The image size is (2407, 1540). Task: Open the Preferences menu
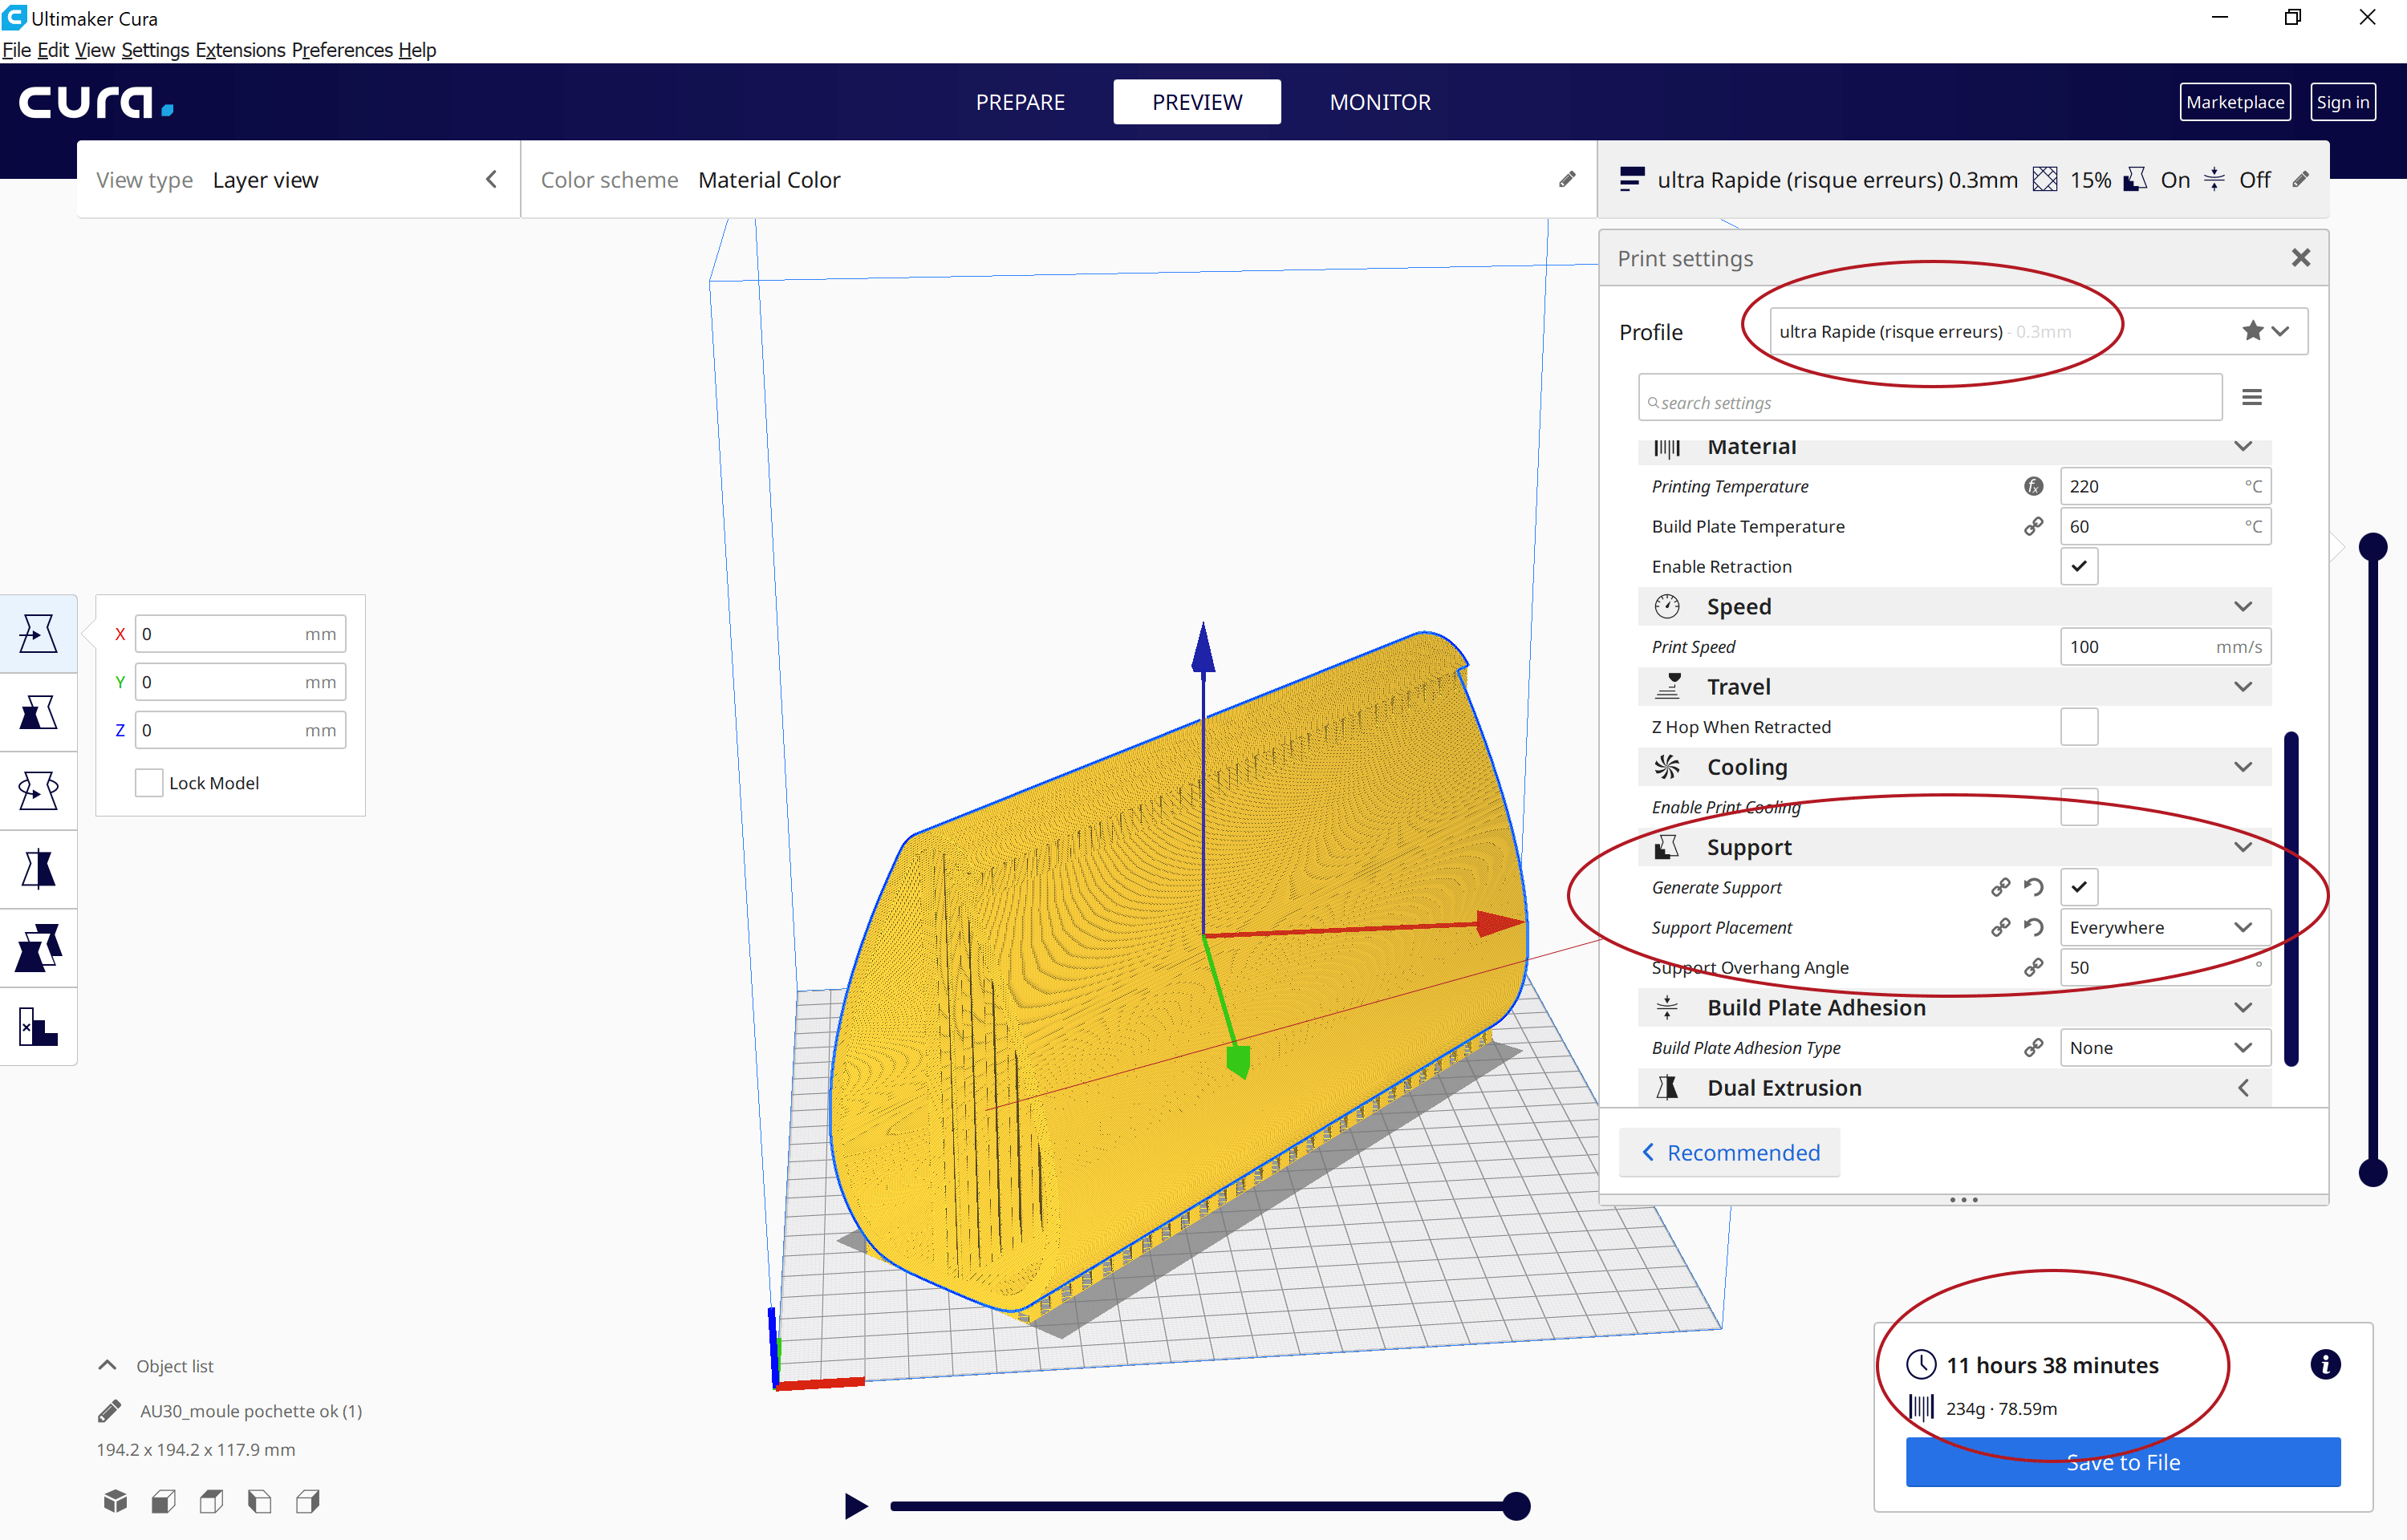point(342,50)
